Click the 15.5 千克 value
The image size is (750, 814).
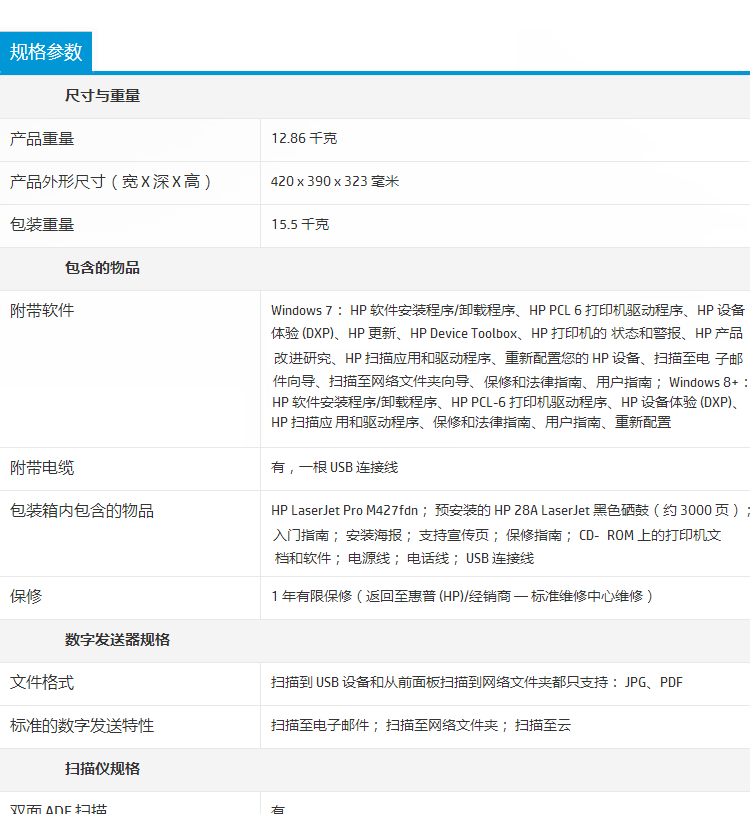(300, 225)
